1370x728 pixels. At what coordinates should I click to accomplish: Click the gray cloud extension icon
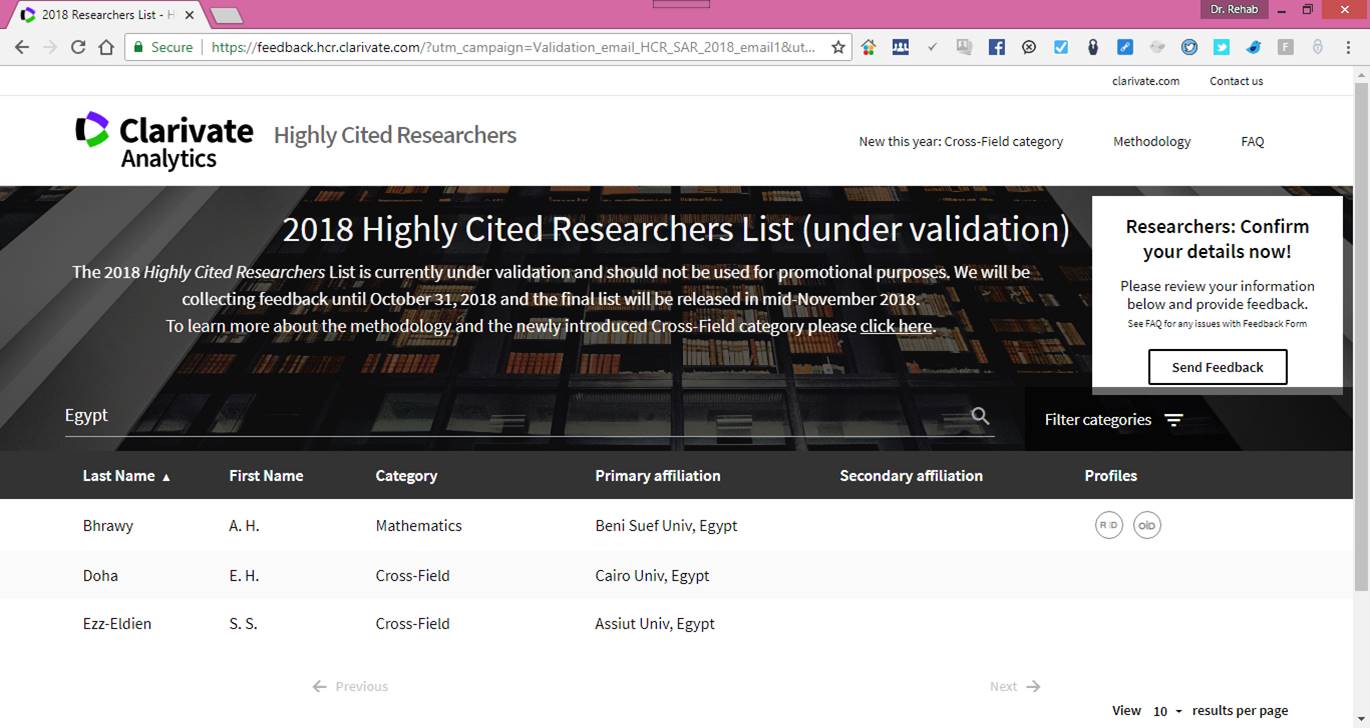tap(1157, 47)
